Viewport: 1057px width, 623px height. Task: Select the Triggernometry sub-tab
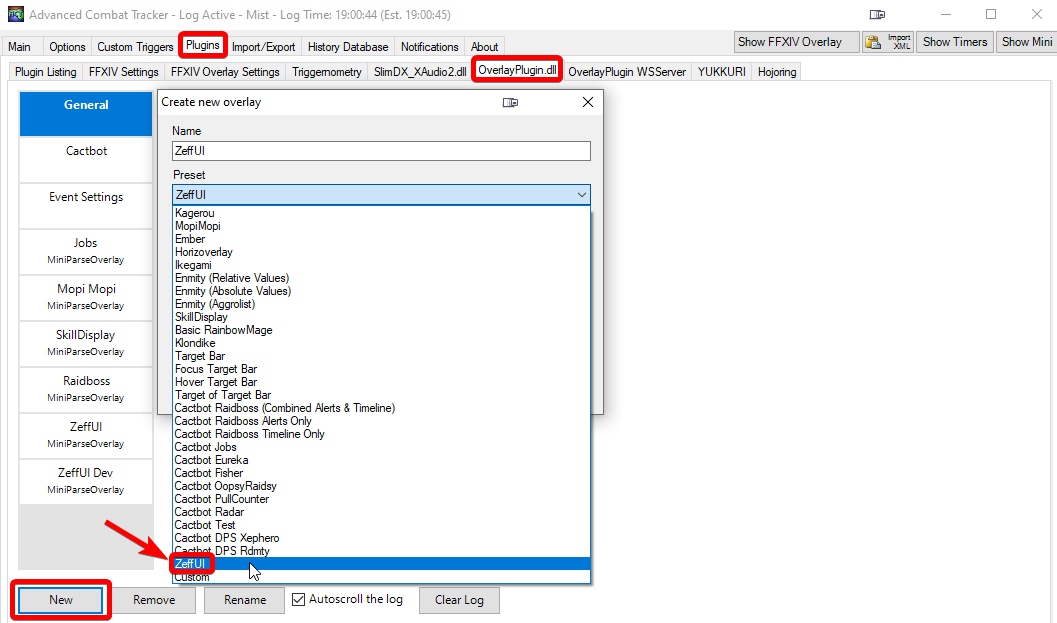[327, 71]
